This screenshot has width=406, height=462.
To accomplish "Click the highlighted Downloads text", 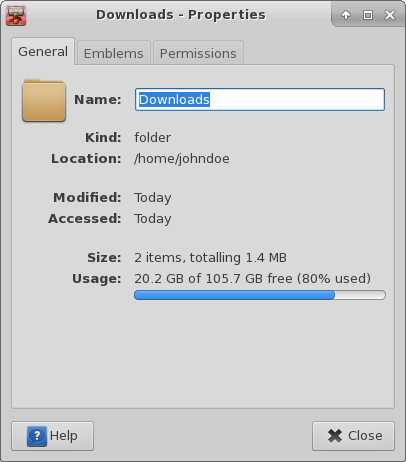I will tap(174, 100).
